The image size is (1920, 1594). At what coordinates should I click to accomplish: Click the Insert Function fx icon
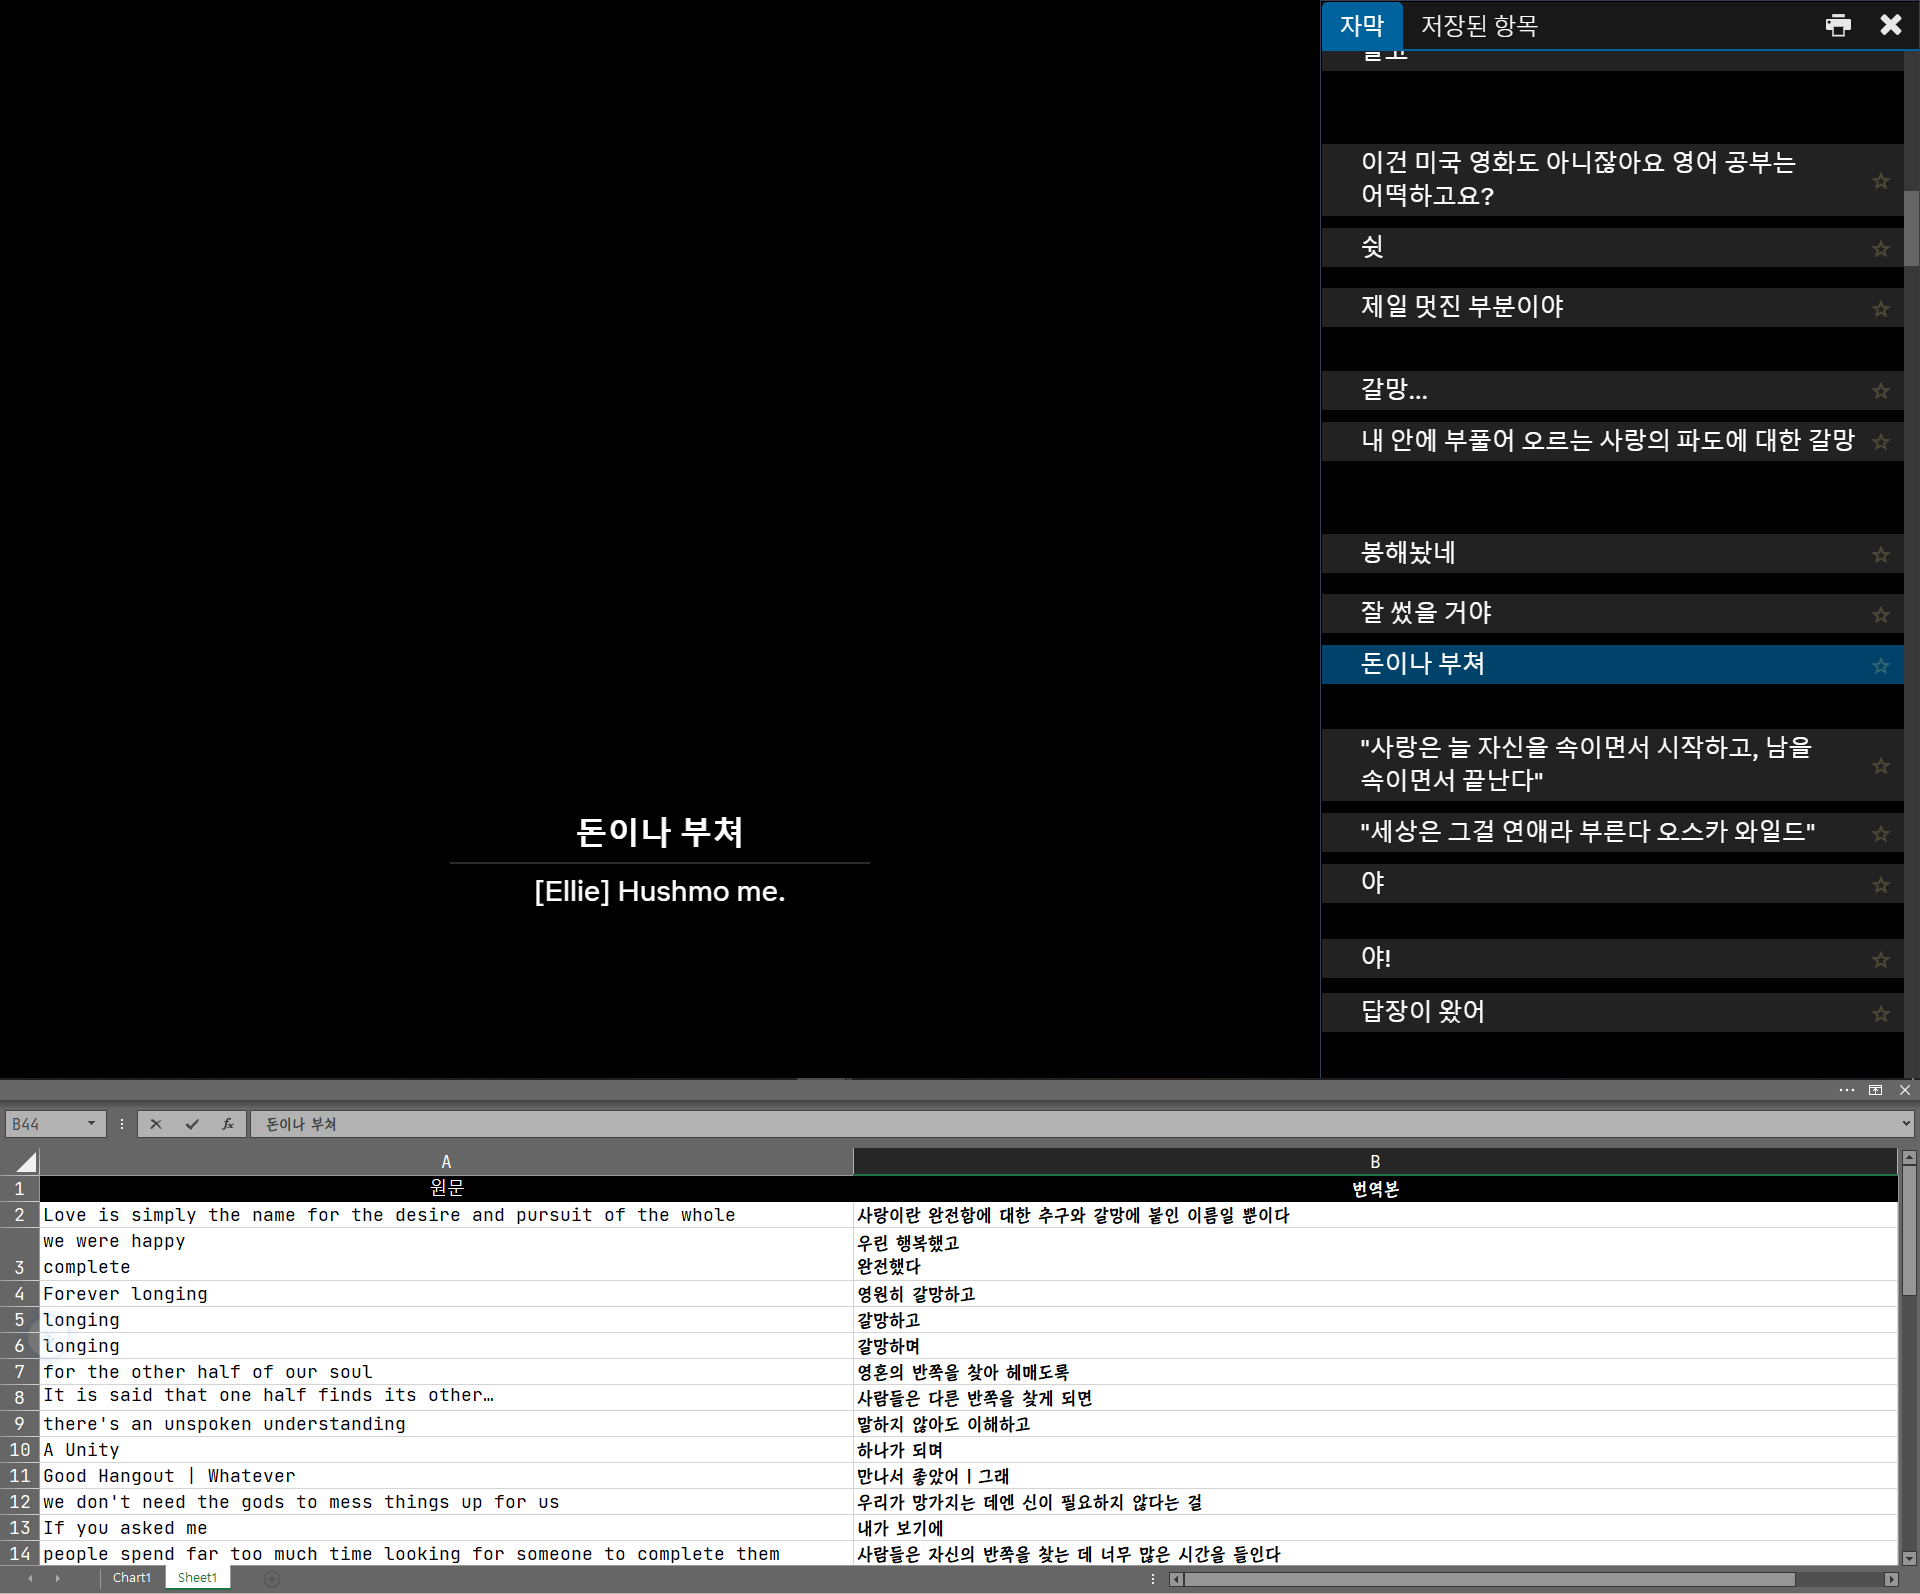coord(228,1124)
